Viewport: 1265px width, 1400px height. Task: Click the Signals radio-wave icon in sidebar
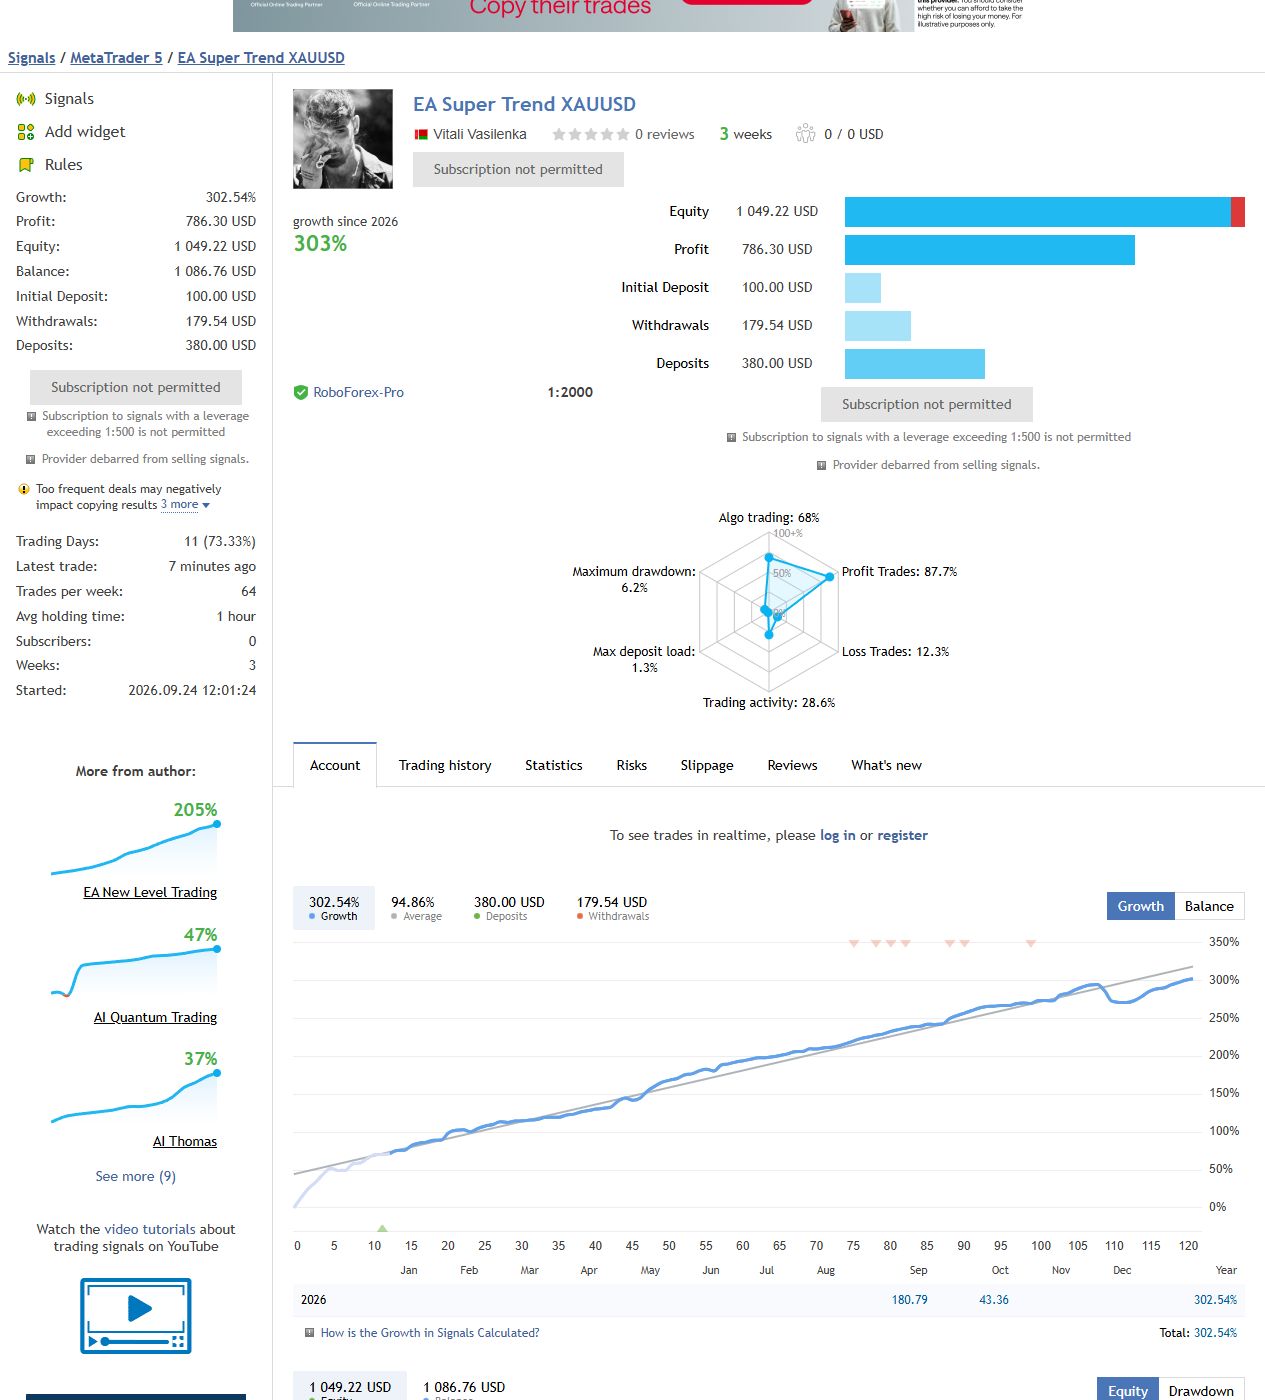(26, 99)
